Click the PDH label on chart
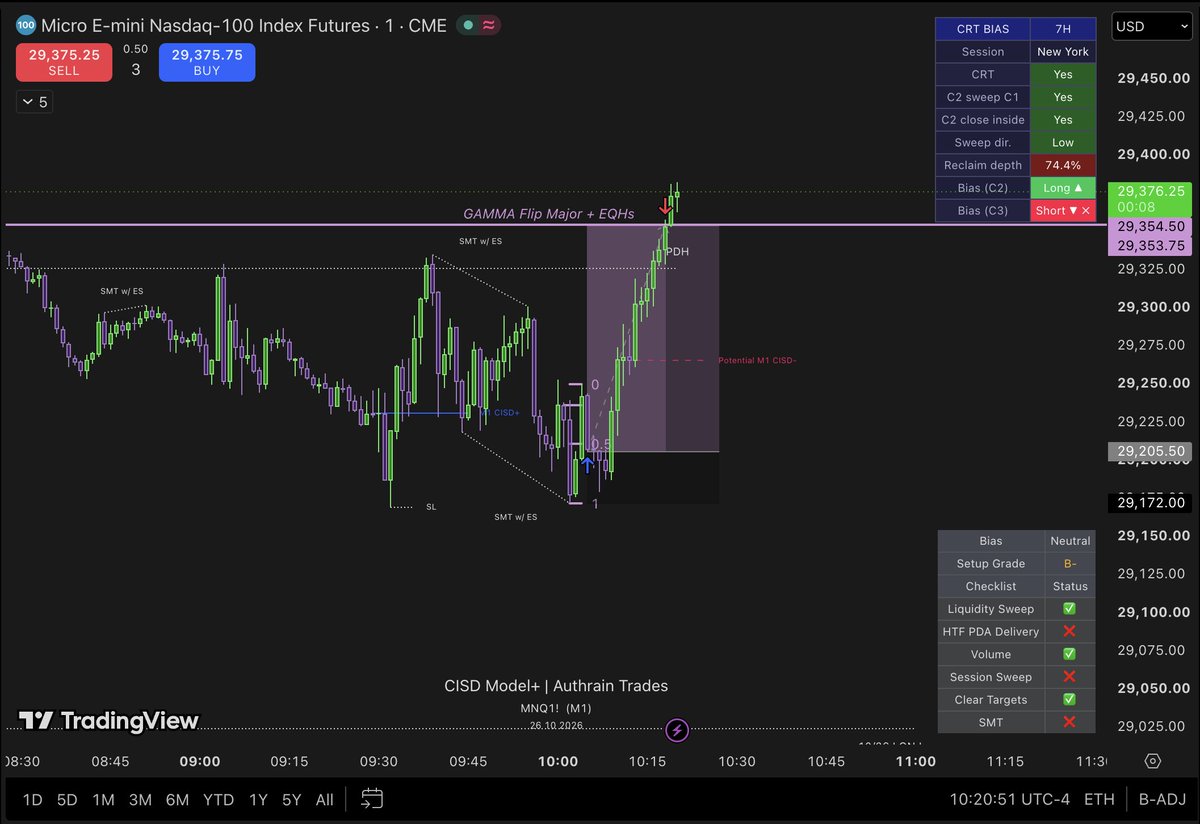This screenshot has width=1200, height=824. pyautogui.click(x=677, y=252)
